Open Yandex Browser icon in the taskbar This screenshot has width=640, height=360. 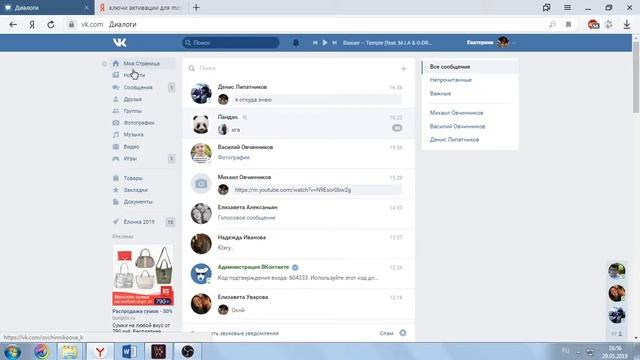coord(100,351)
